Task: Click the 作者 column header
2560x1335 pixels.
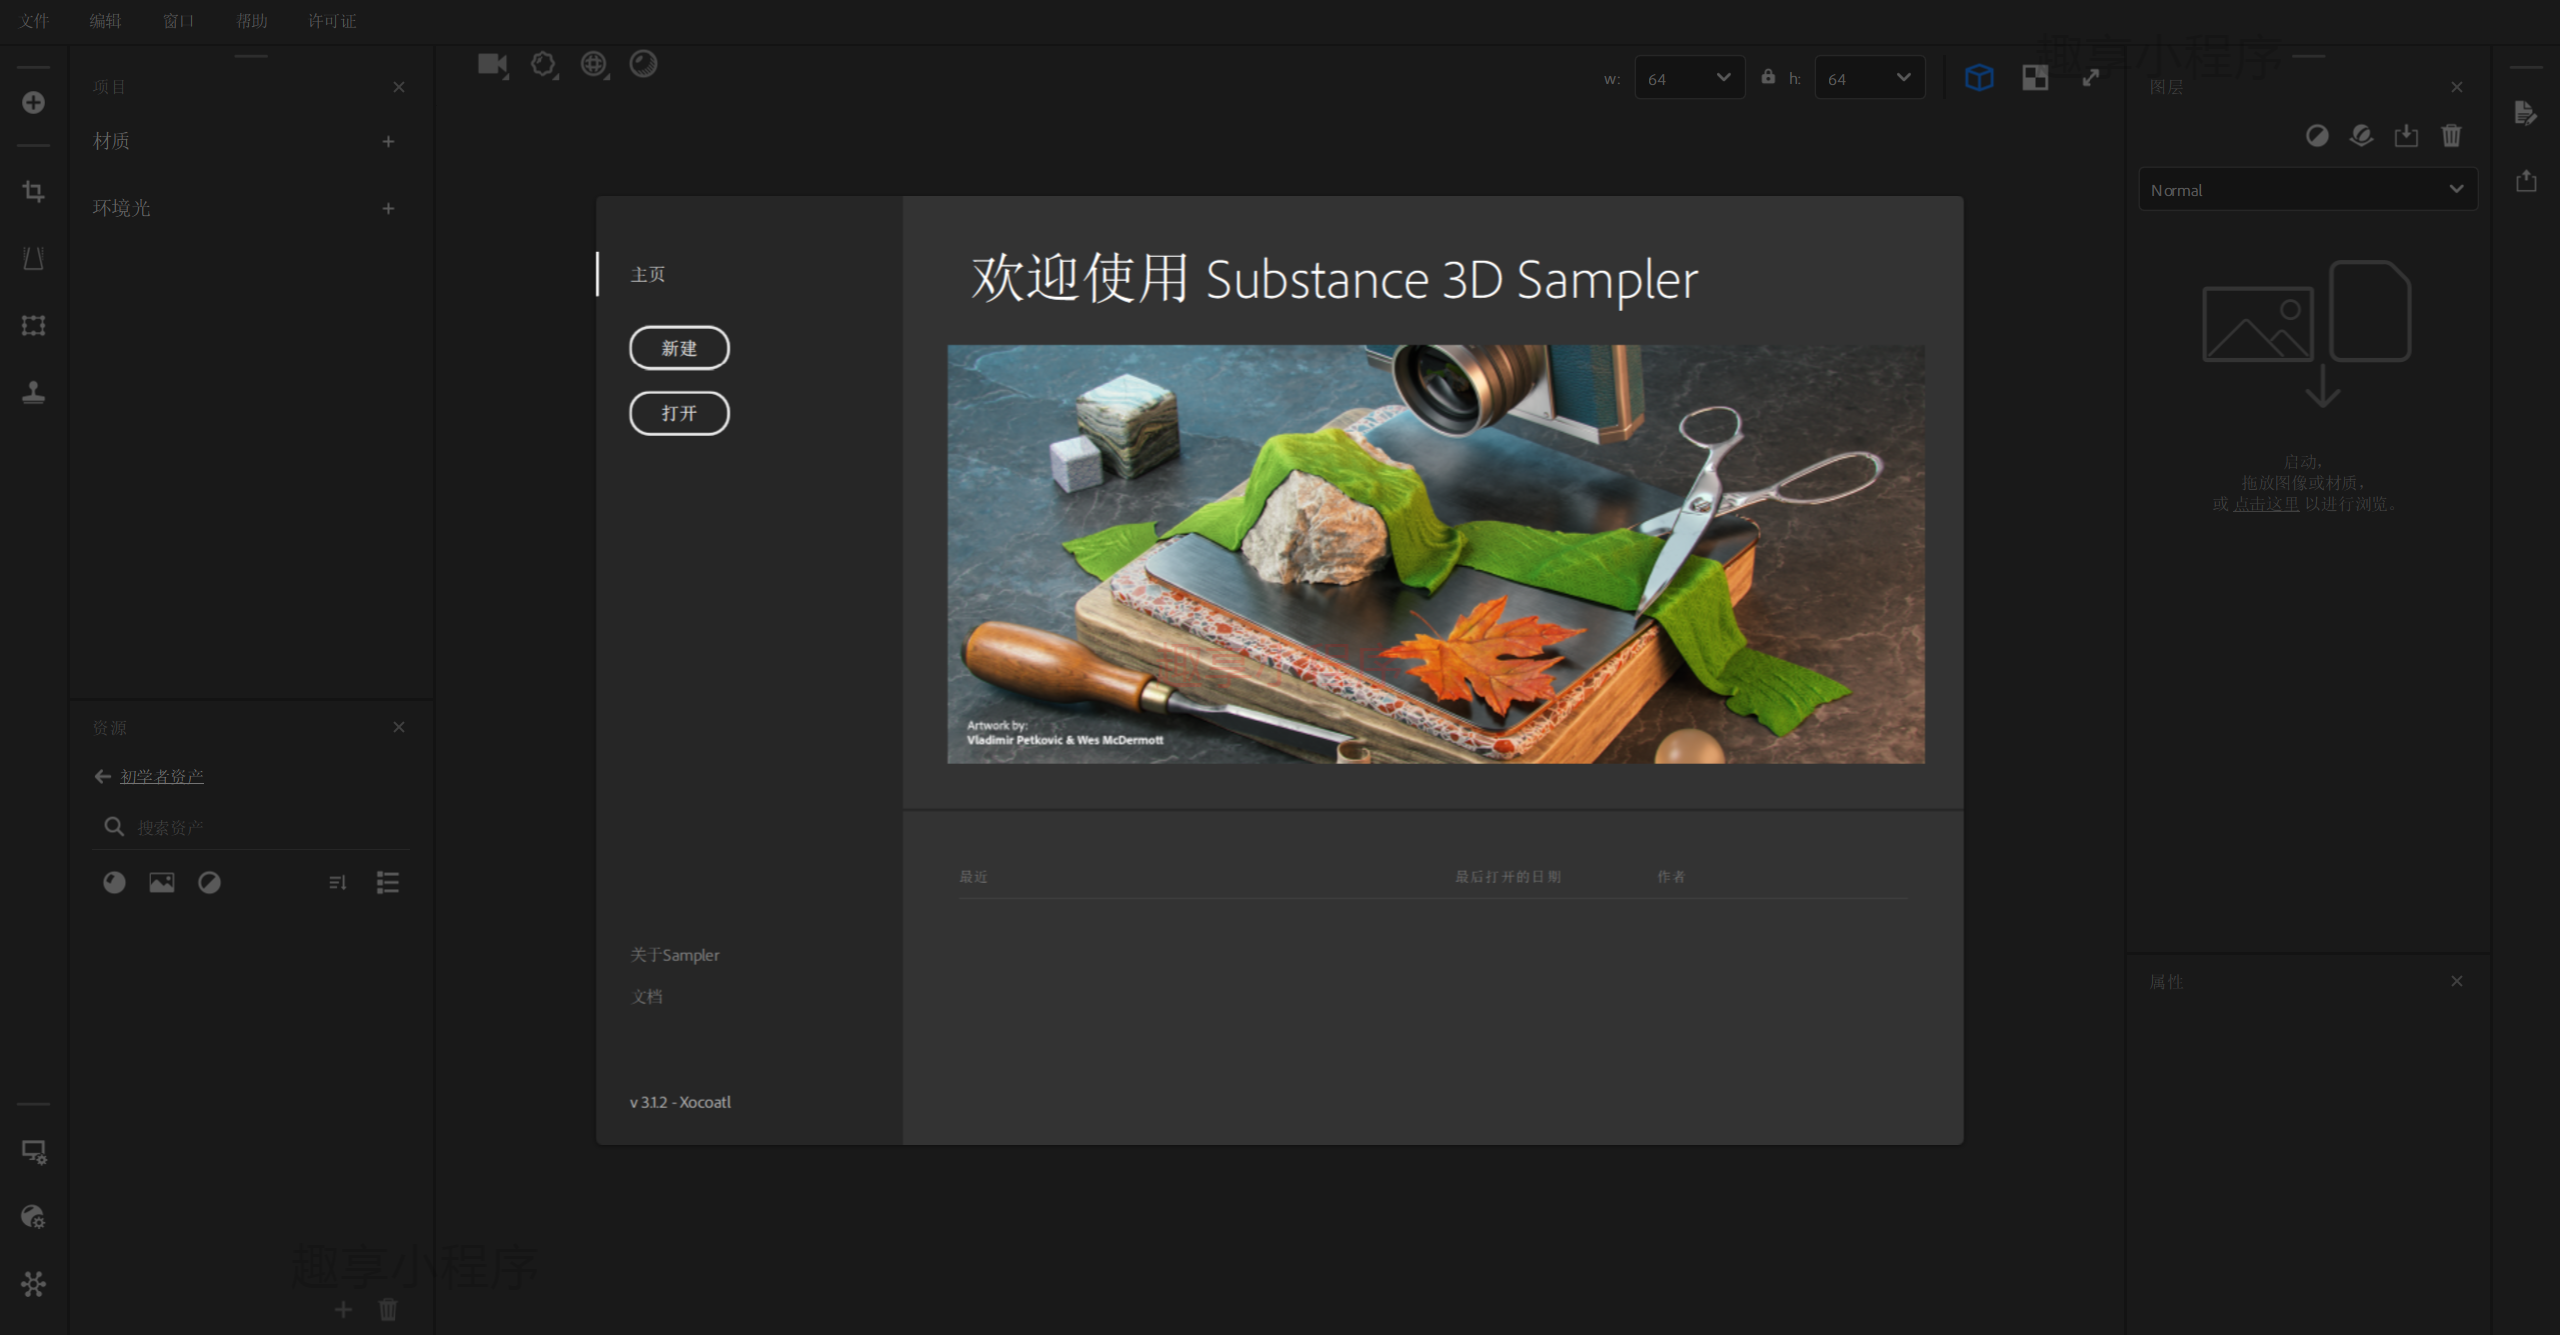Action: click(x=1671, y=876)
